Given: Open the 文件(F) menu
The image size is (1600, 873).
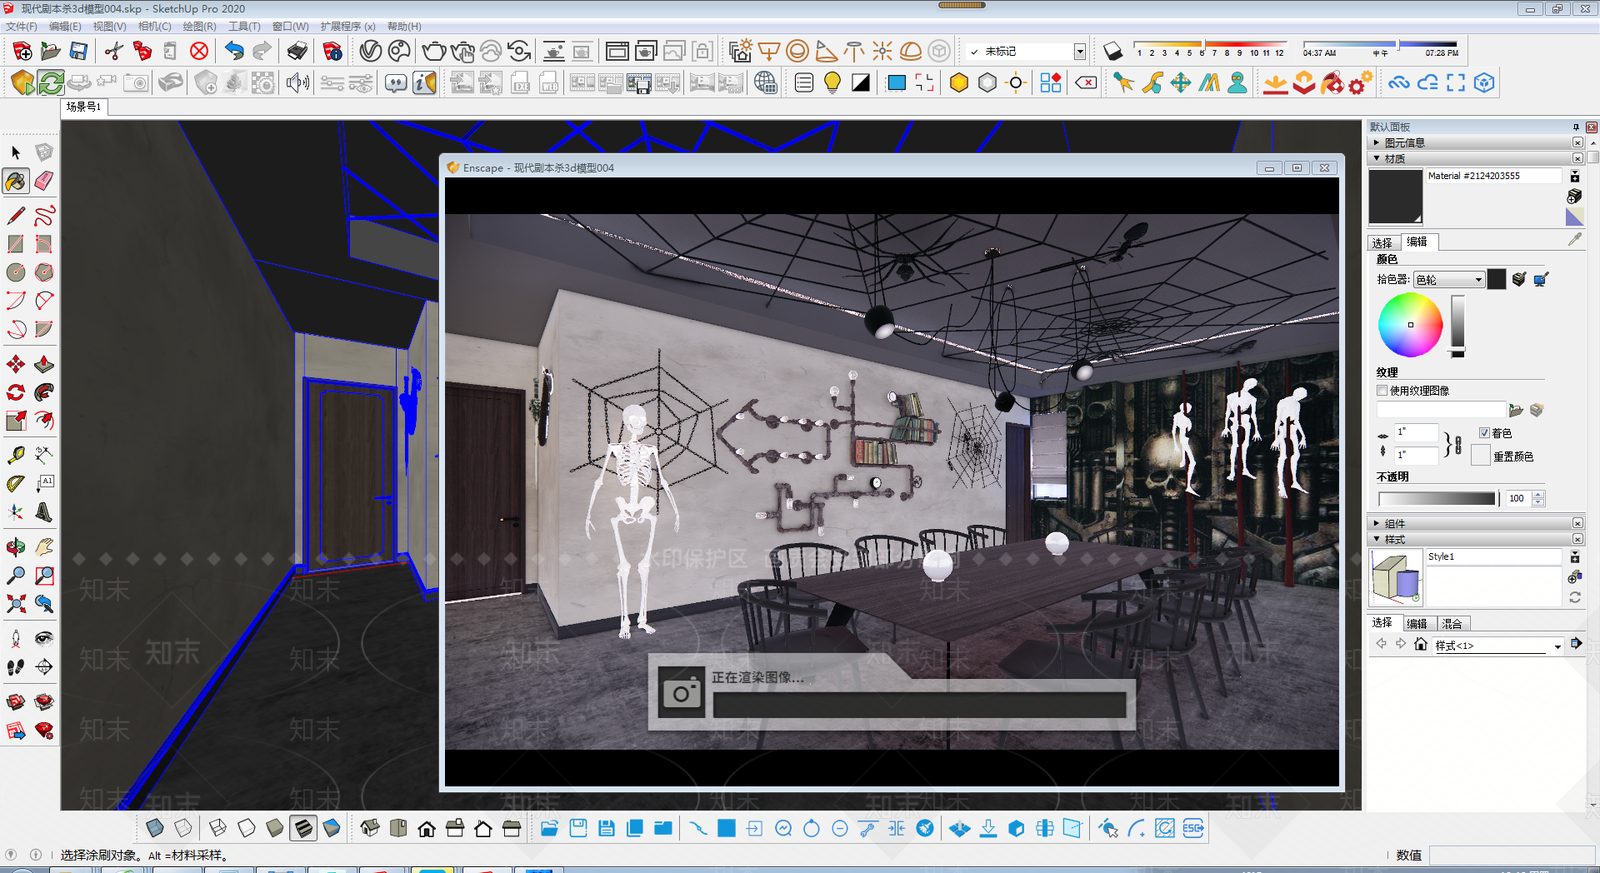Looking at the screenshot, I should [x=21, y=26].
